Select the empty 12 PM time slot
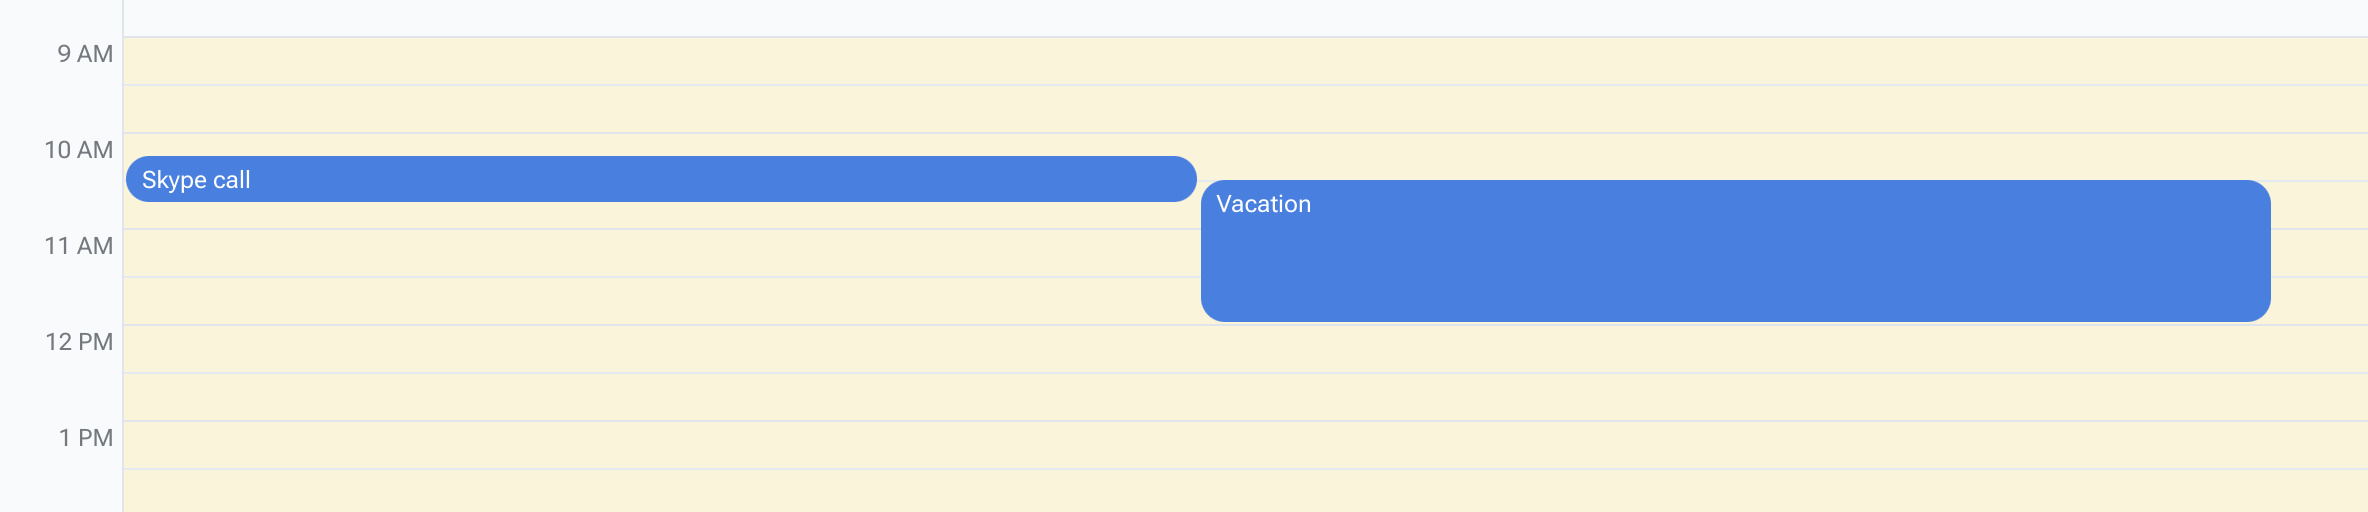This screenshot has width=2368, height=512. (1245, 349)
